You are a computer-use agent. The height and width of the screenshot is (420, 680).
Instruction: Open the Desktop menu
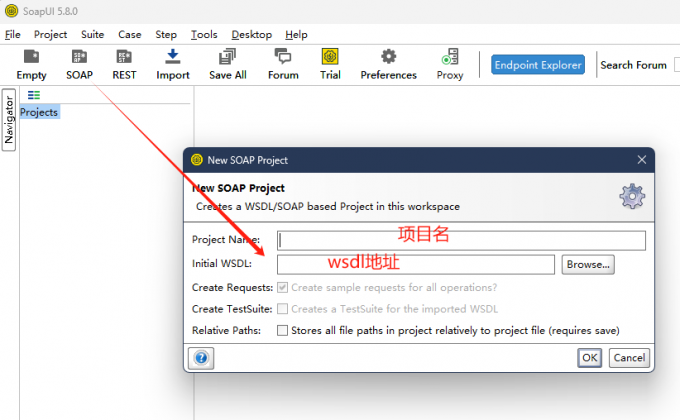tap(252, 35)
